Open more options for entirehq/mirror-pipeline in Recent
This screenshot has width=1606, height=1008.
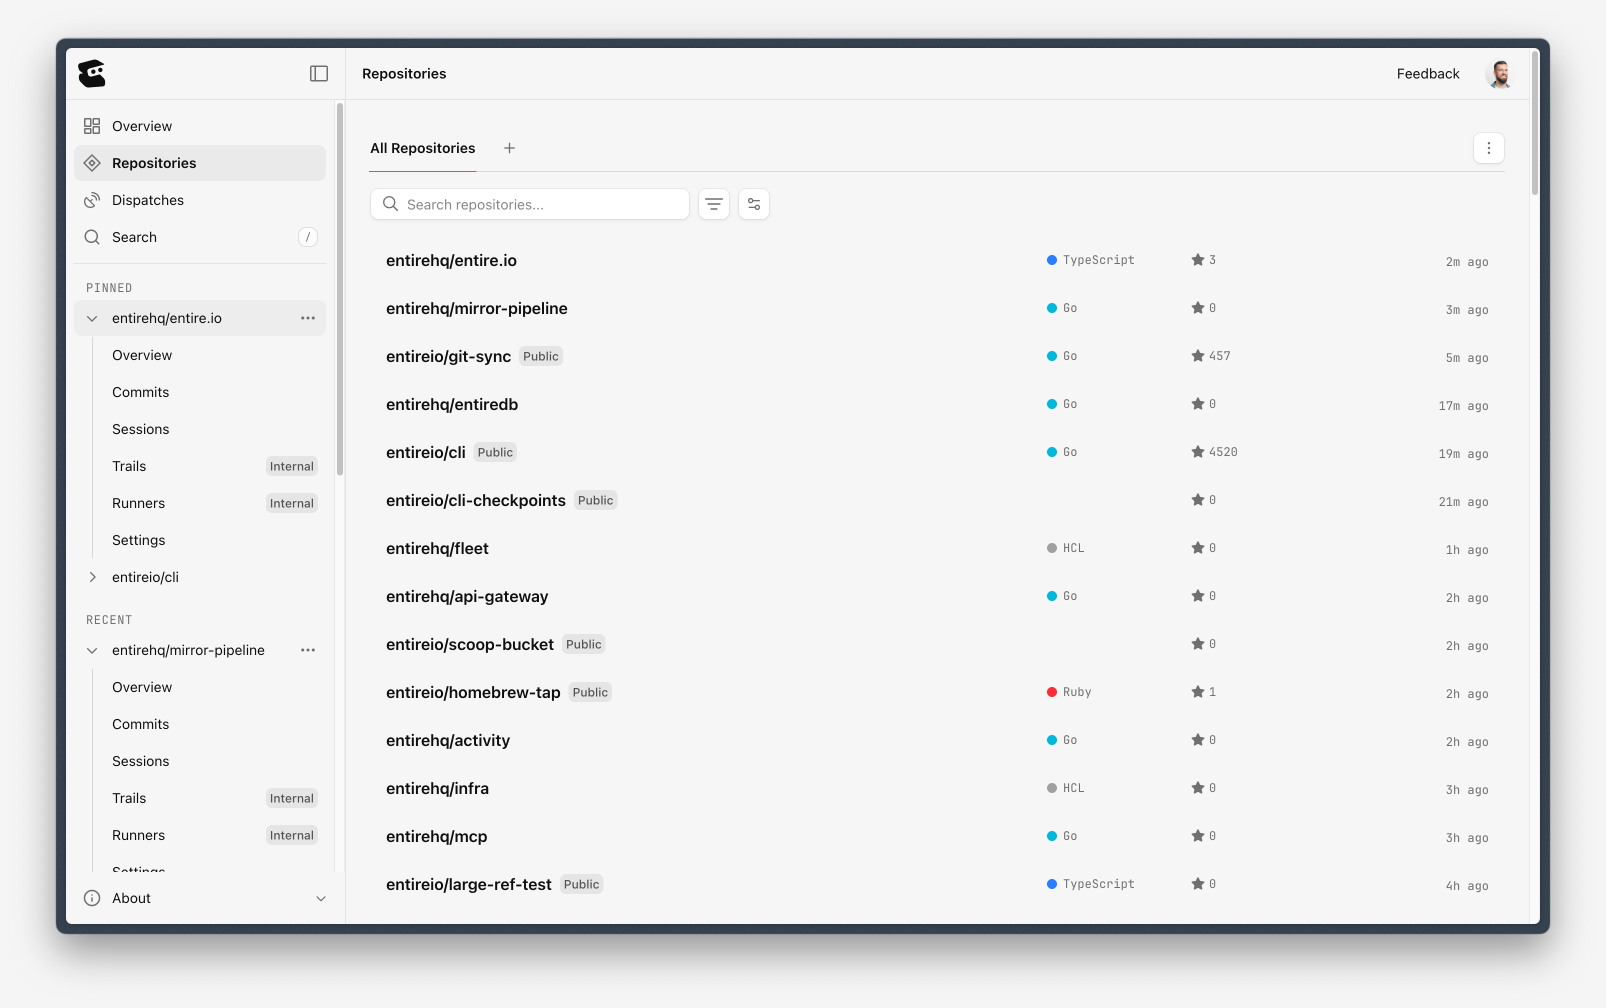308,650
